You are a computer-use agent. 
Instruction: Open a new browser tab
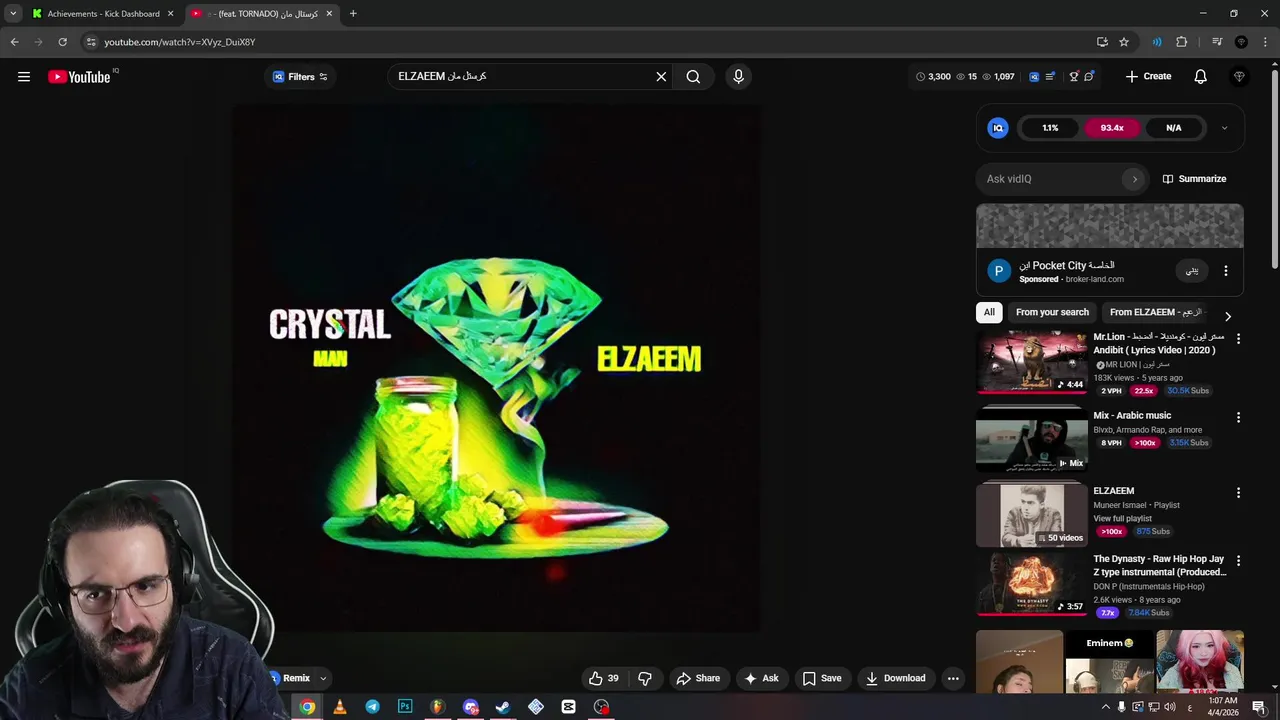click(x=353, y=14)
